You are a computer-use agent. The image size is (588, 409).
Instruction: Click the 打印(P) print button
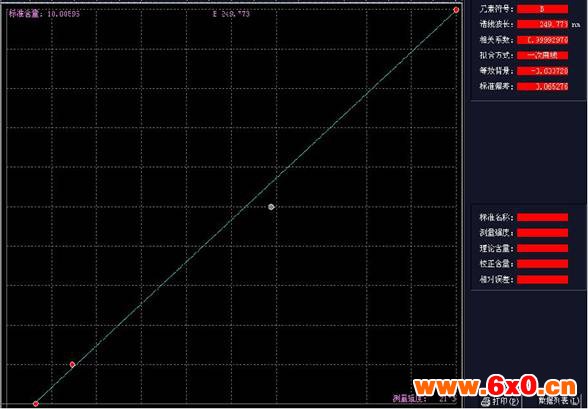pyautogui.click(x=501, y=402)
